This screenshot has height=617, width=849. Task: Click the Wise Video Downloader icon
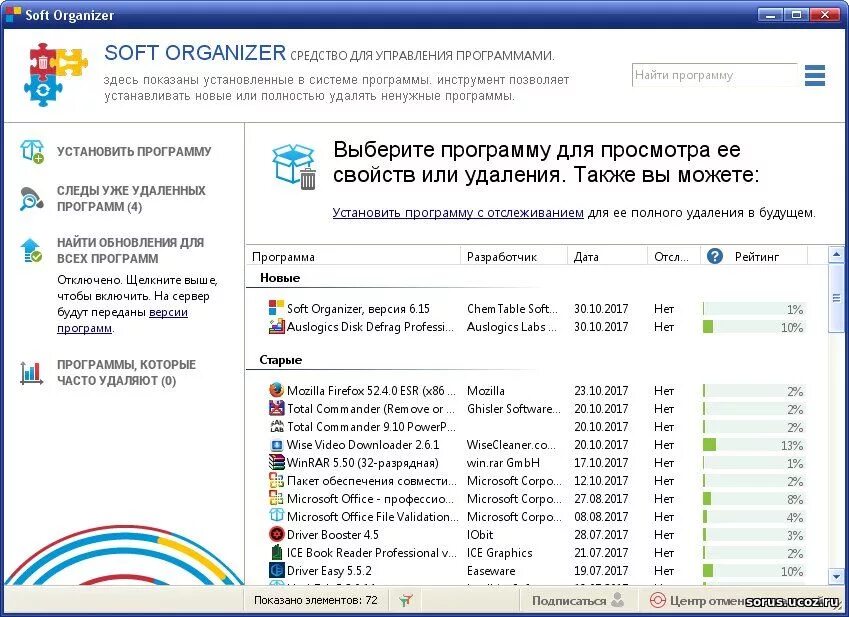click(276, 444)
